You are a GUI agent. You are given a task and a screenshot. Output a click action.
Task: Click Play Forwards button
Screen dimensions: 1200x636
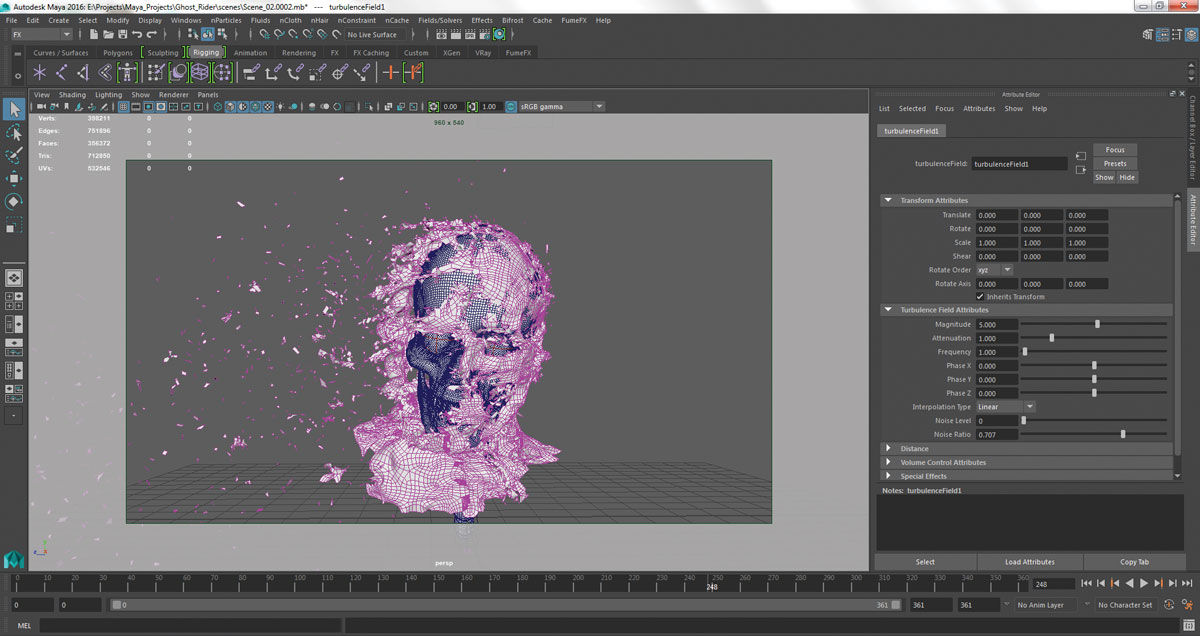point(1144,583)
